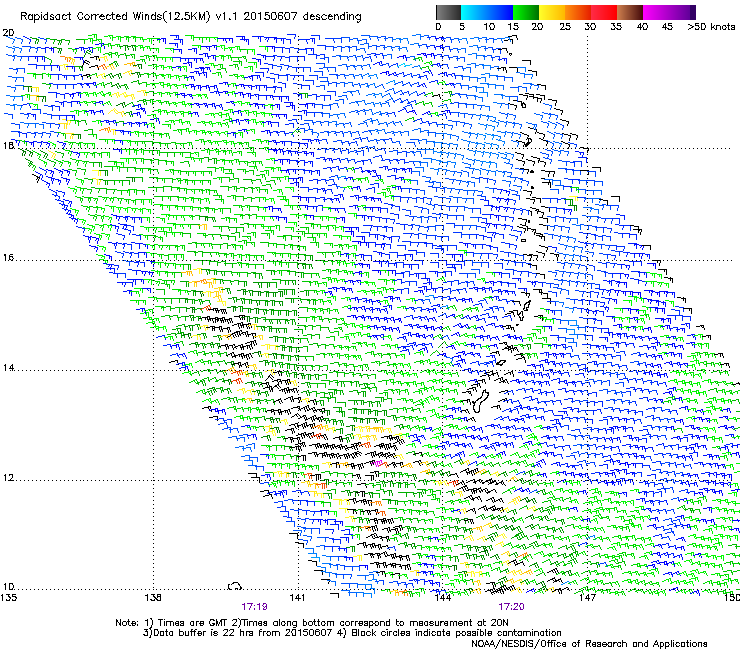Click the magenta wind barb near 12N
Viewport: 740px width, 650px height.
click(378, 463)
